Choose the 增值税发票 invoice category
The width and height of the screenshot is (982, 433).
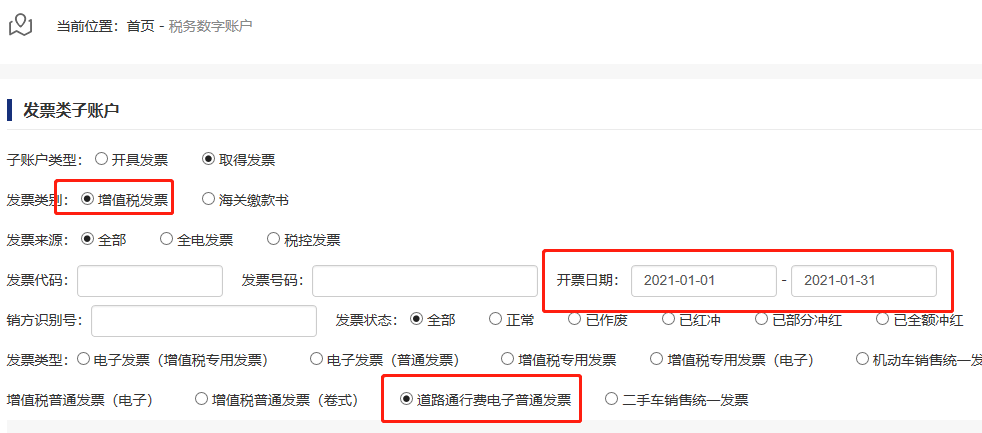[88, 199]
